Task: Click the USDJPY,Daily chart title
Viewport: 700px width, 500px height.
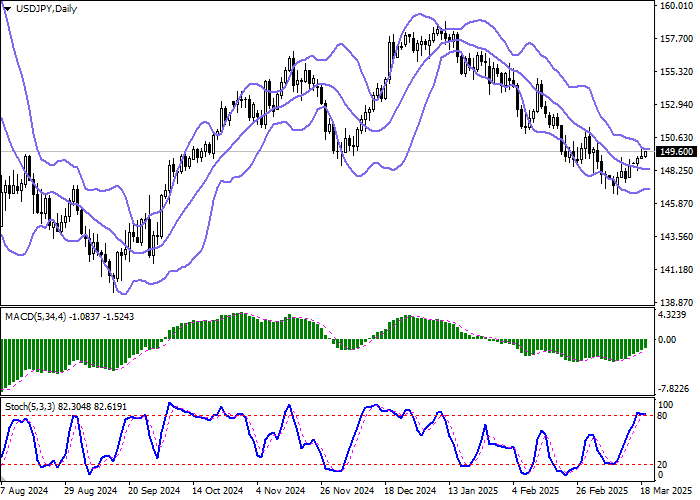Action: [x=49, y=8]
